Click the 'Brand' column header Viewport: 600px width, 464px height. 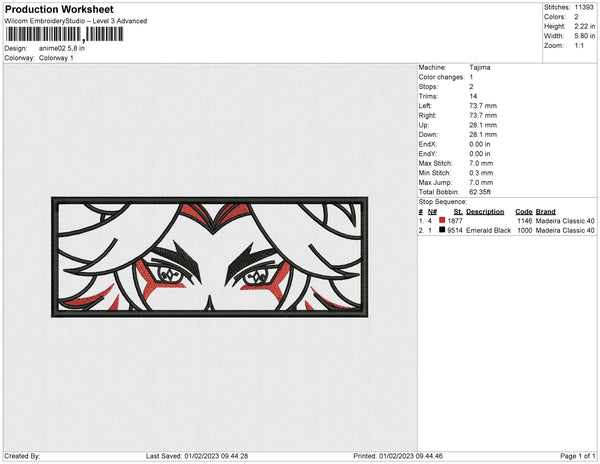point(545,212)
